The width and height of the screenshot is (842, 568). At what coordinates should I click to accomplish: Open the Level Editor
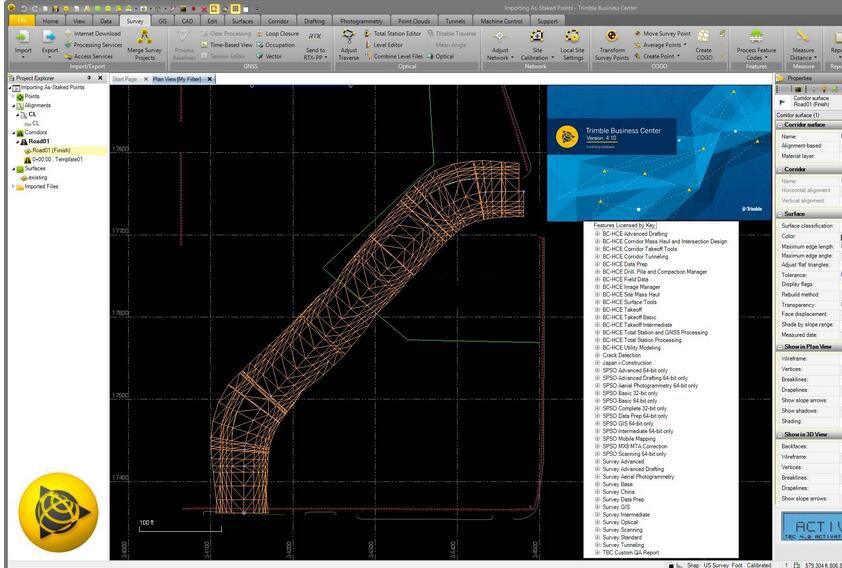383,45
